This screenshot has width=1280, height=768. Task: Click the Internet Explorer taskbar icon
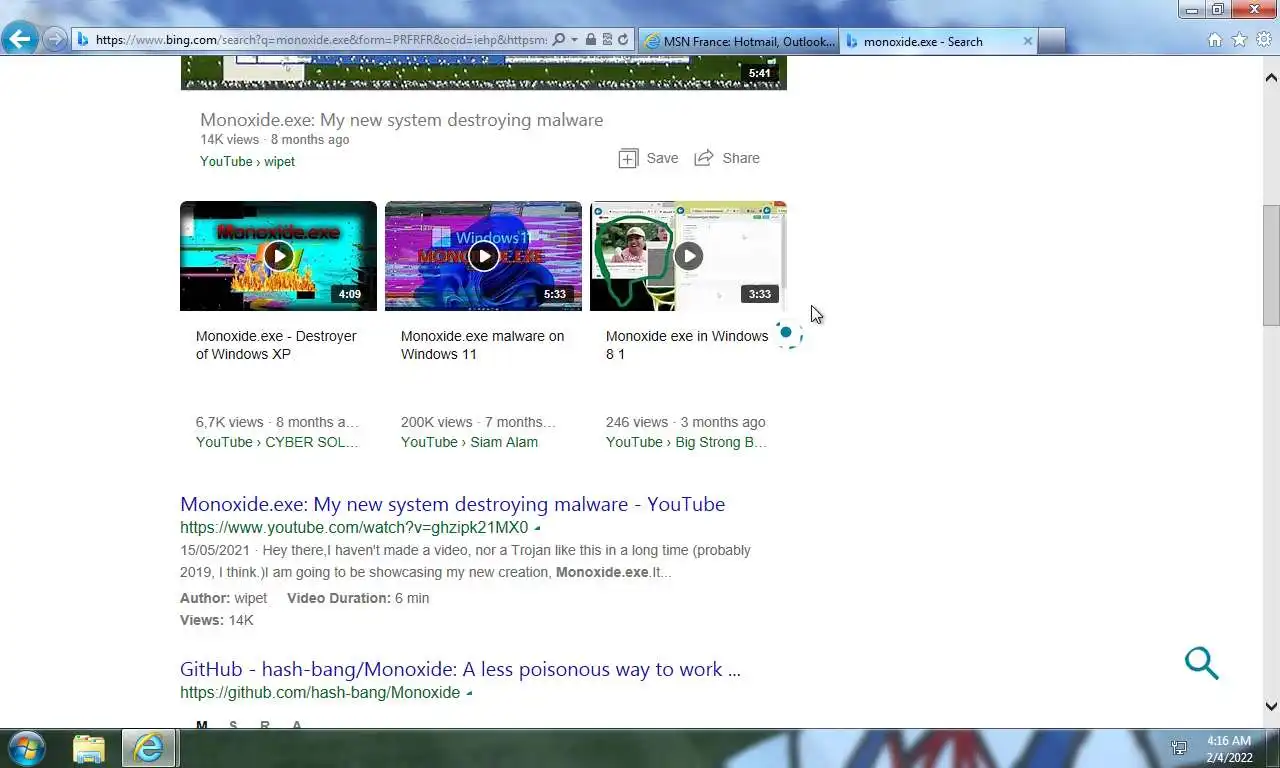click(149, 748)
